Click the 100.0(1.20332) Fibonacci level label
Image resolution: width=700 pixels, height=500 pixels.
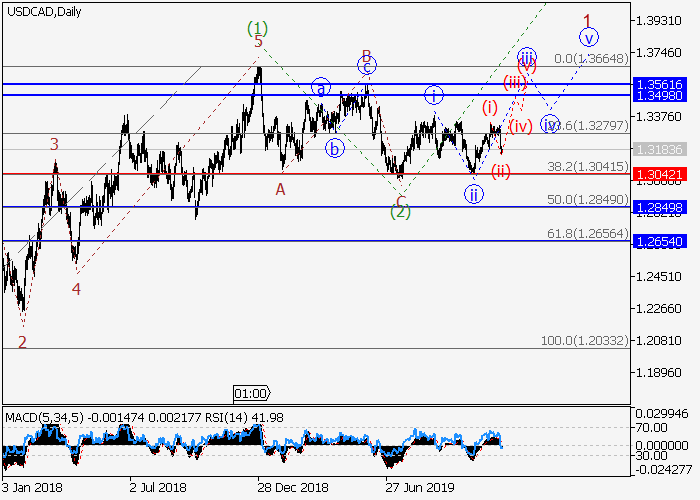click(583, 341)
